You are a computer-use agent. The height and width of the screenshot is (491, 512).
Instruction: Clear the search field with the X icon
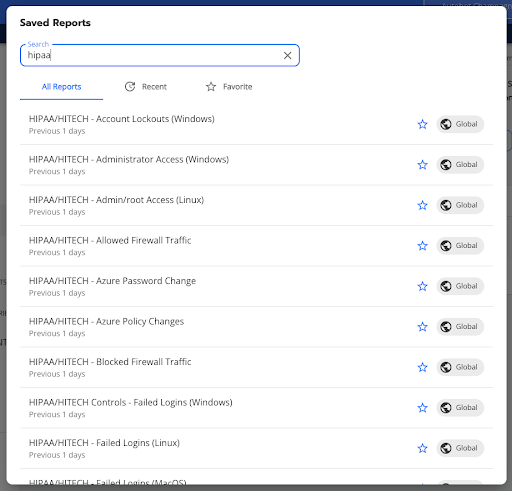coord(287,55)
